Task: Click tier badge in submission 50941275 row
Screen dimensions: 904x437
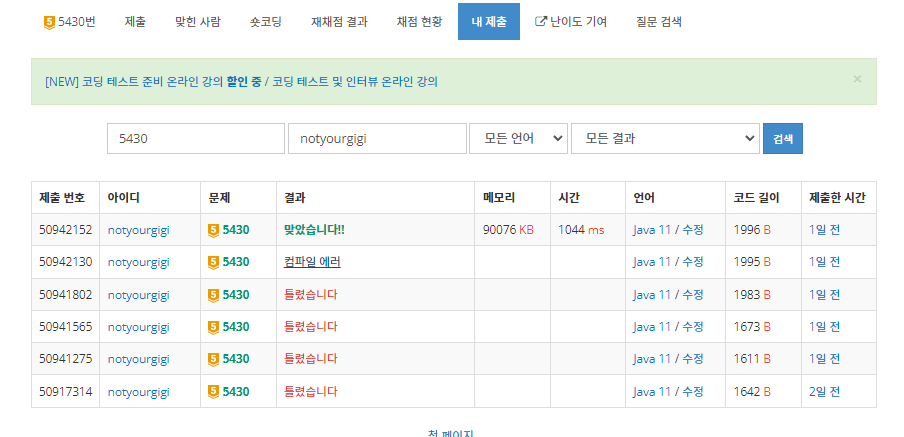Action: click(x=213, y=359)
